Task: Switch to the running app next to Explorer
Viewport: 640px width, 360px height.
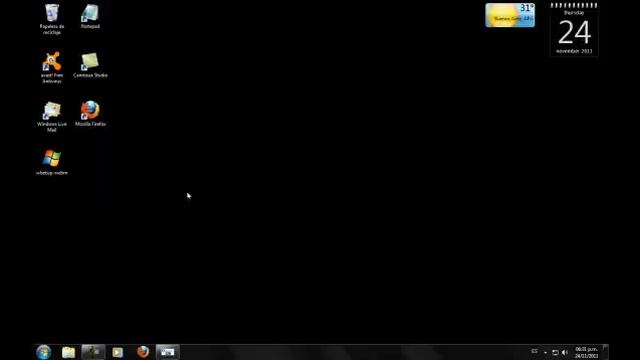Action: point(93,352)
